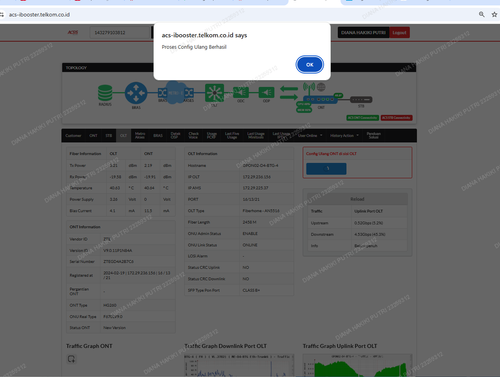Click the ONU Link Status ONLINE value
Screen dimensions: 500x377
(x=250, y=245)
